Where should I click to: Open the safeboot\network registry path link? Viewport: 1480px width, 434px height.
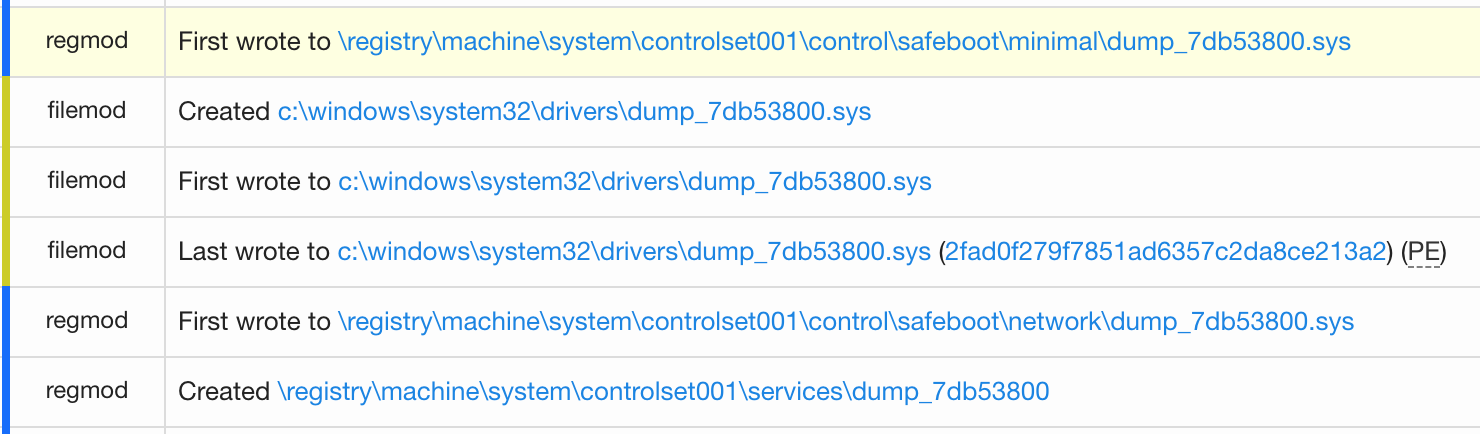pos(846,322)
